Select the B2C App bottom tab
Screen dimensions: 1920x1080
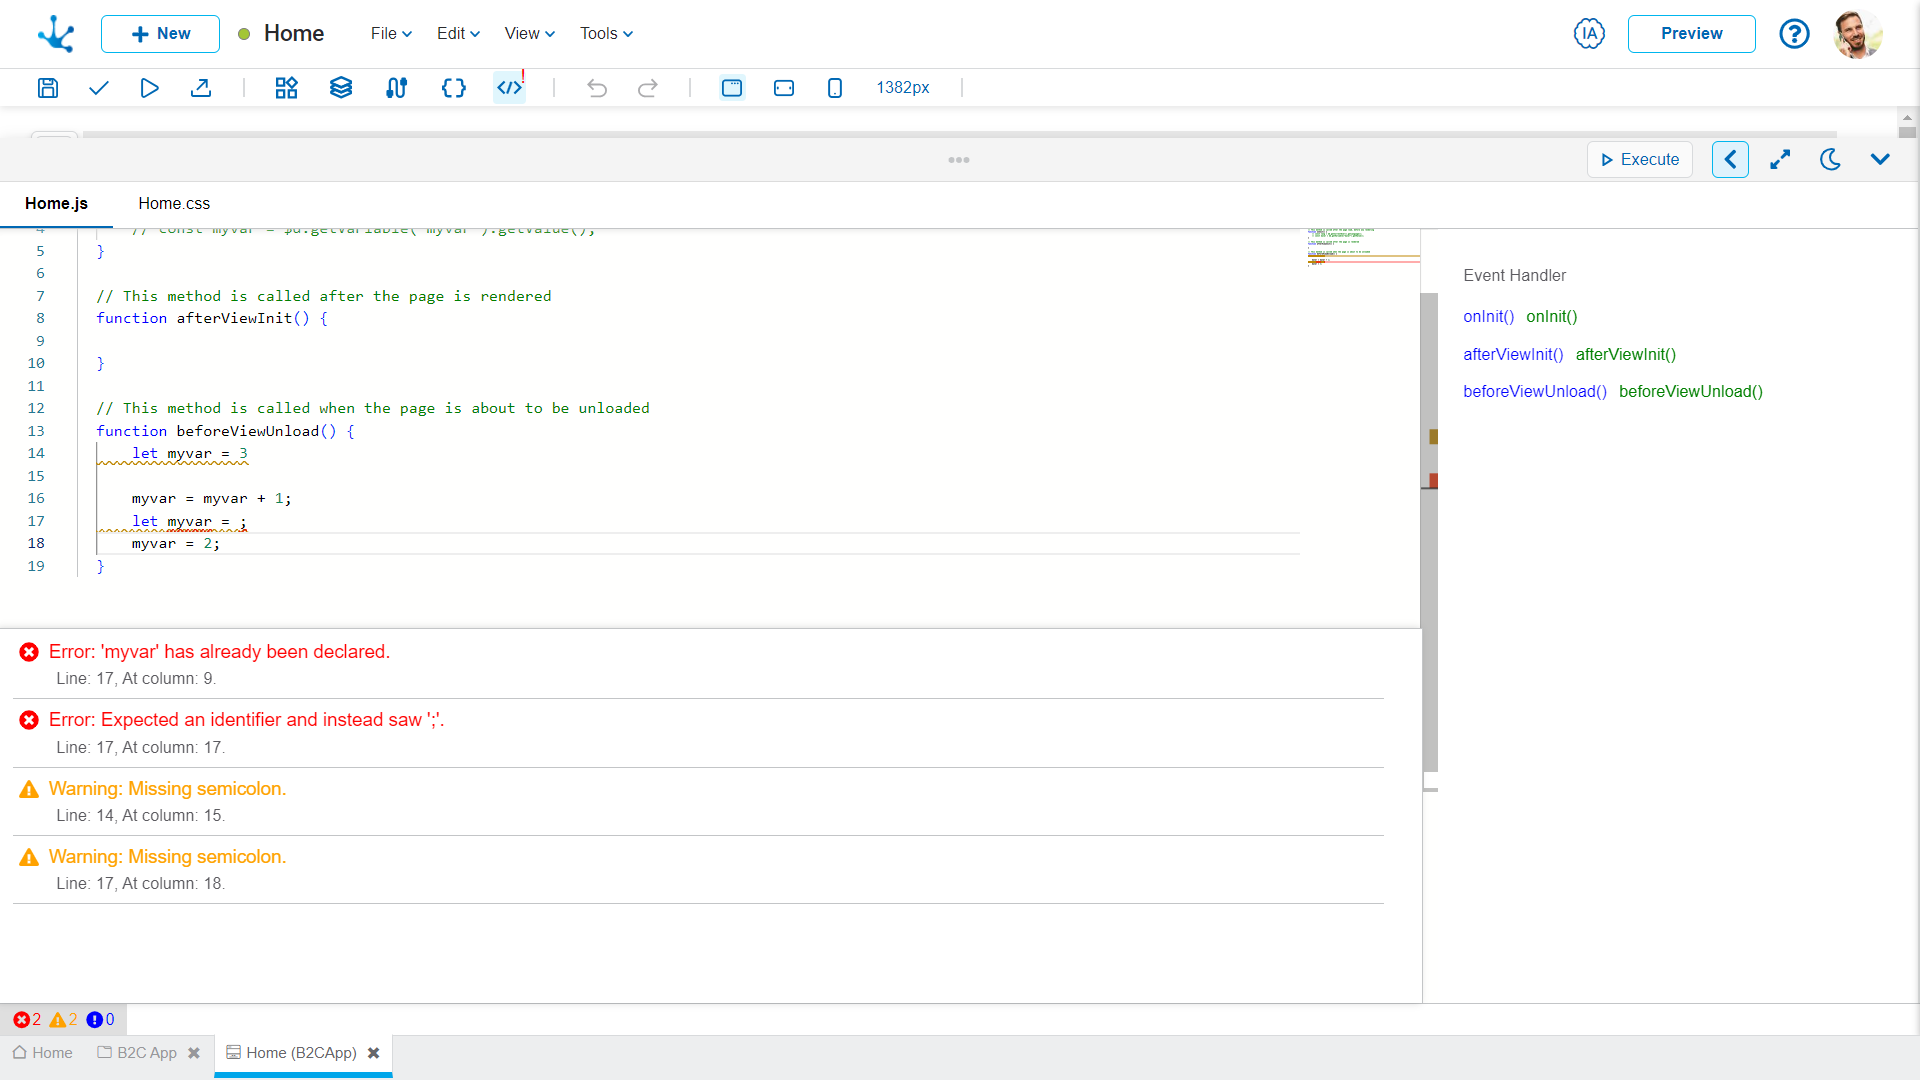[x=146, y=1053]
